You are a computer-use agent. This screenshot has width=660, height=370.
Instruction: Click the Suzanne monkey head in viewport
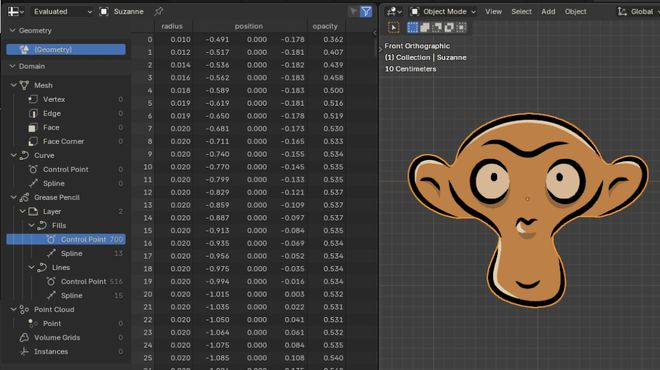[528, 210]
